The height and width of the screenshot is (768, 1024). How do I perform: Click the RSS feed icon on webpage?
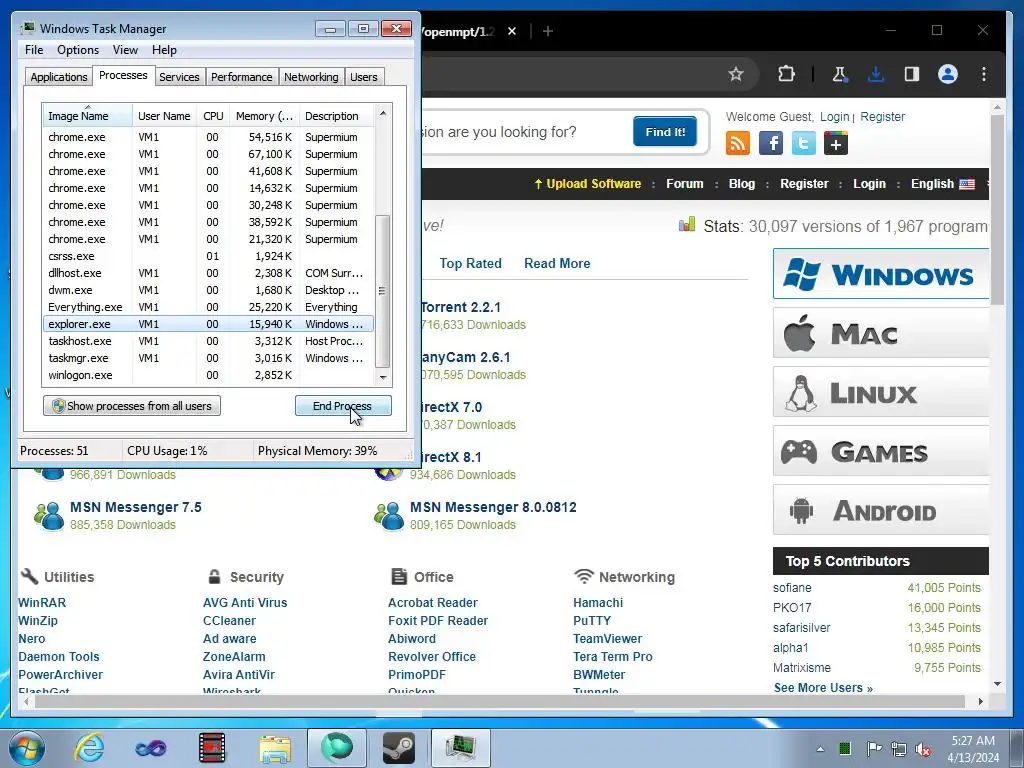(x=738, y=143)
